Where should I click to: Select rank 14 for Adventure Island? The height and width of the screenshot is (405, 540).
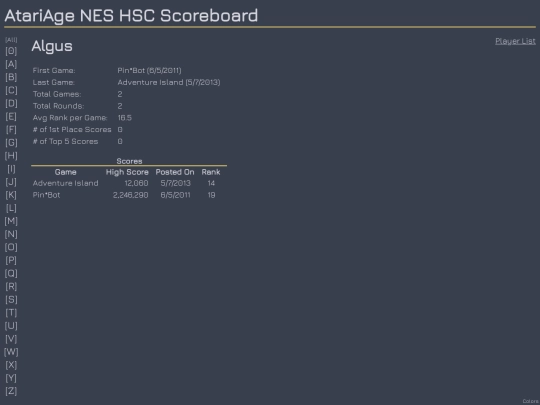[x=211, y=183]
